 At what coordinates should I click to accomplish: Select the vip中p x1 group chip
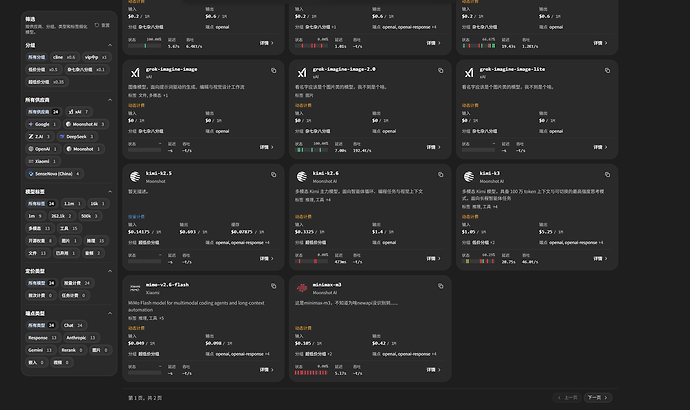95,57
